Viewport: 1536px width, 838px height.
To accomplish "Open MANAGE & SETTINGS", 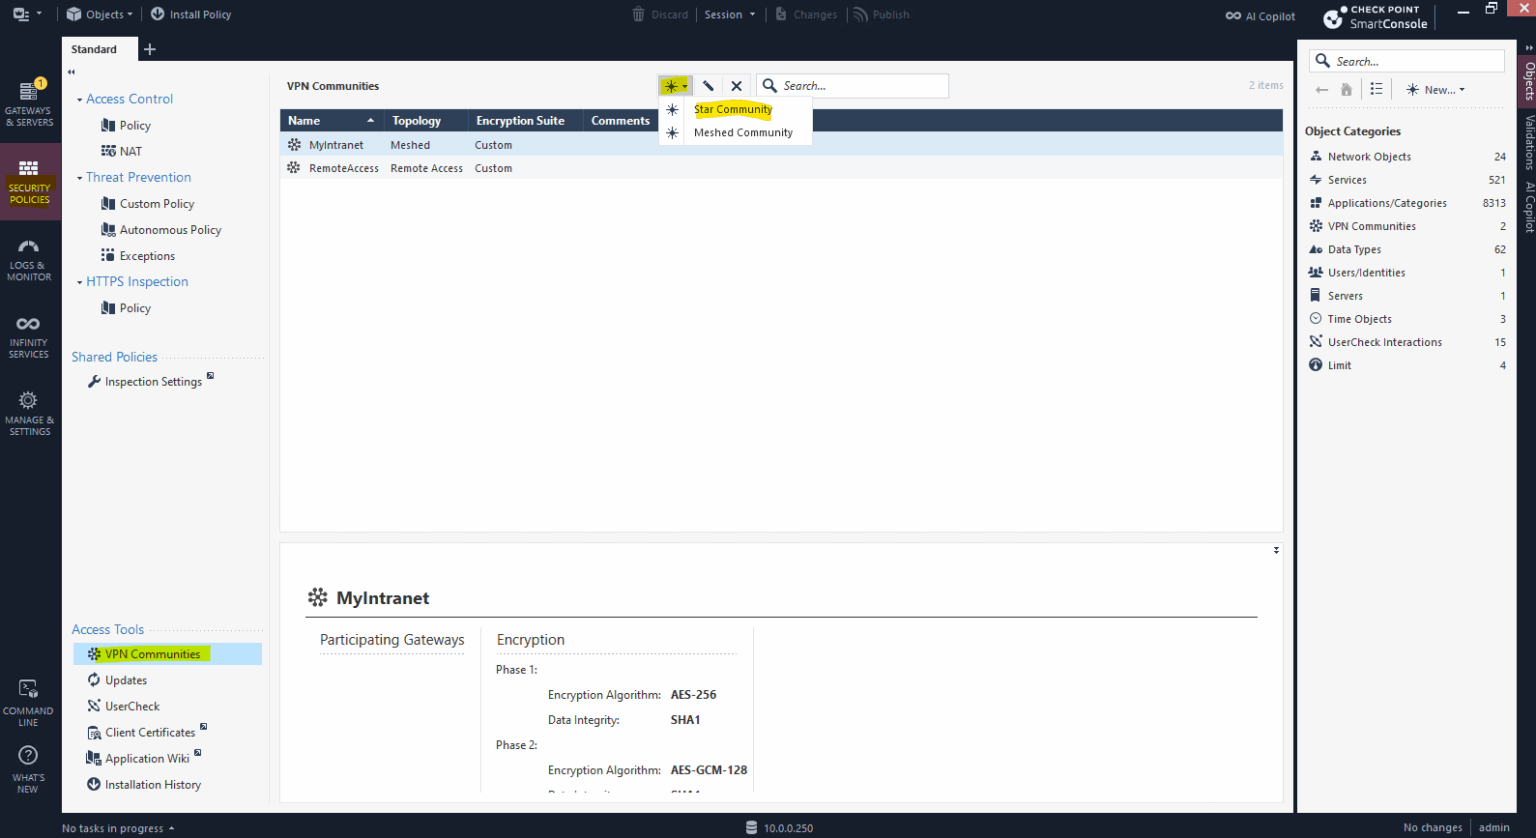I will pos(28,411).
